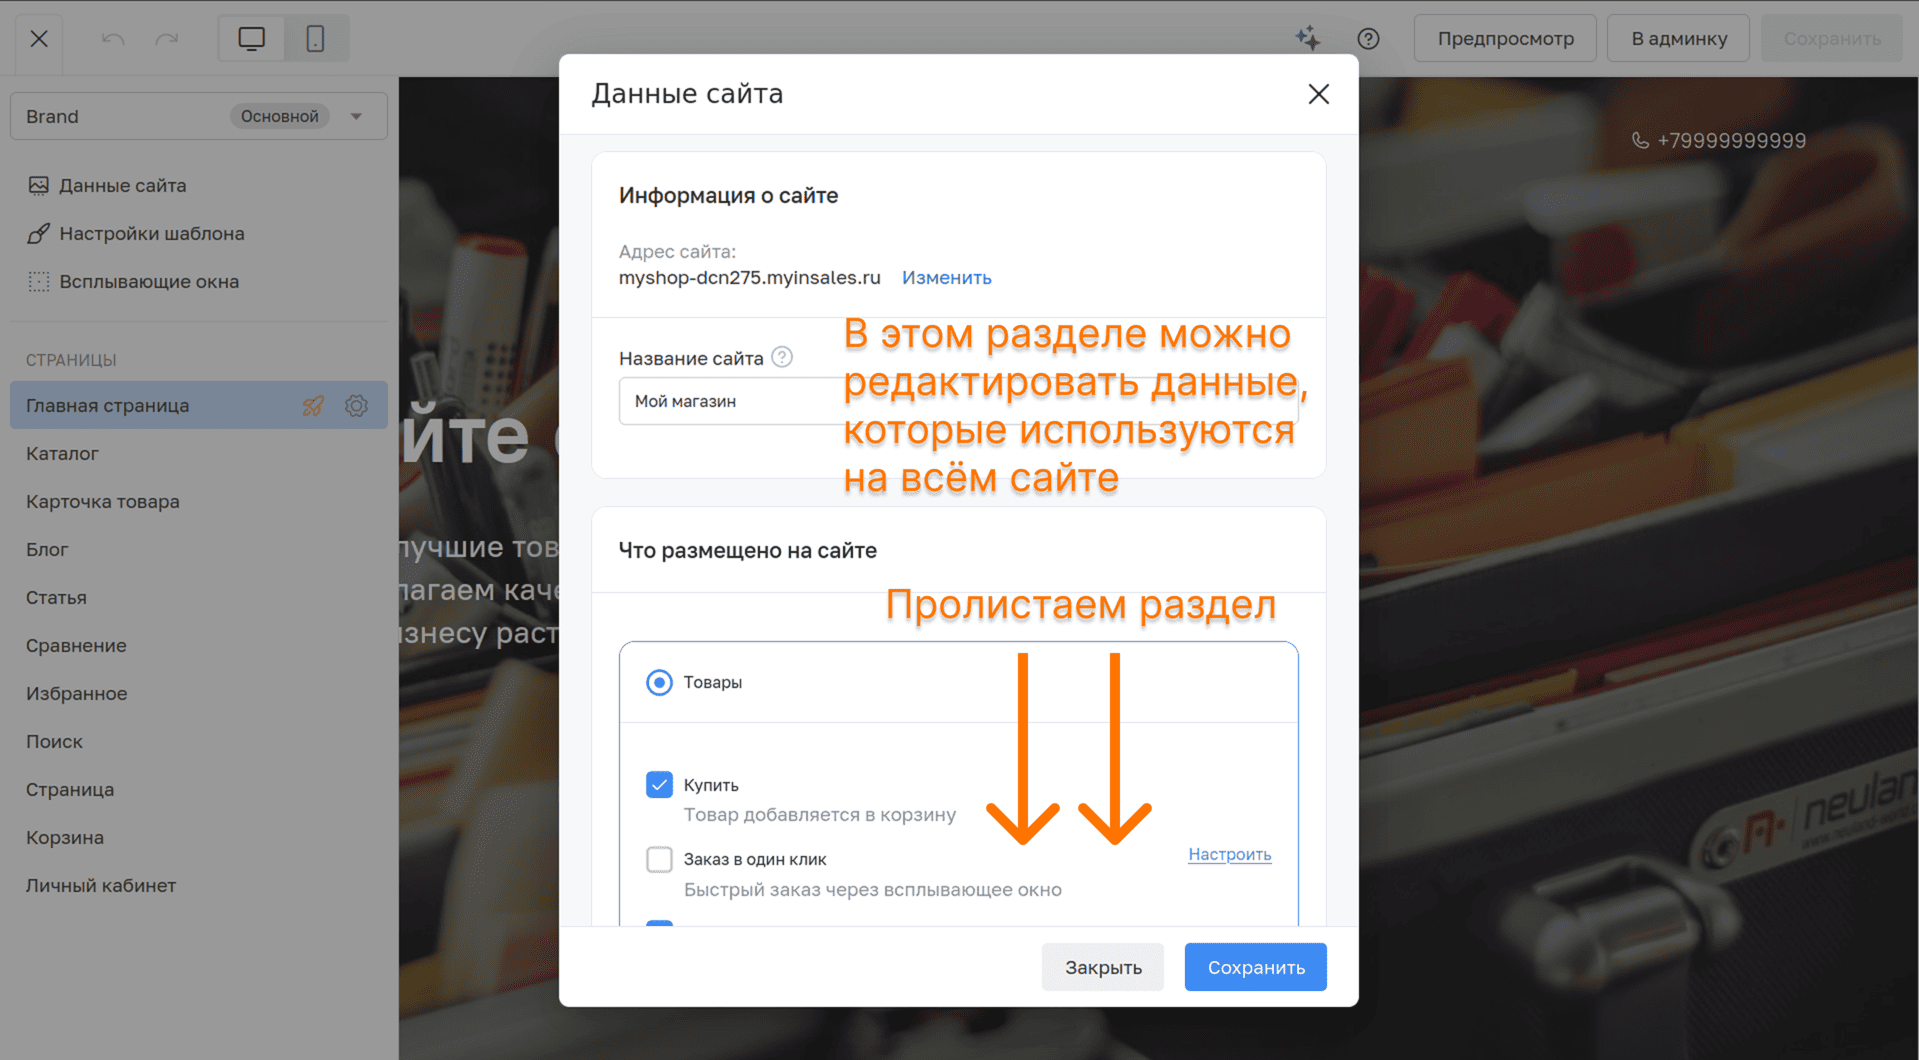Open the help question mark icon
The height and width of the screenshot is (1060, 1919).
coord(1368,39)
